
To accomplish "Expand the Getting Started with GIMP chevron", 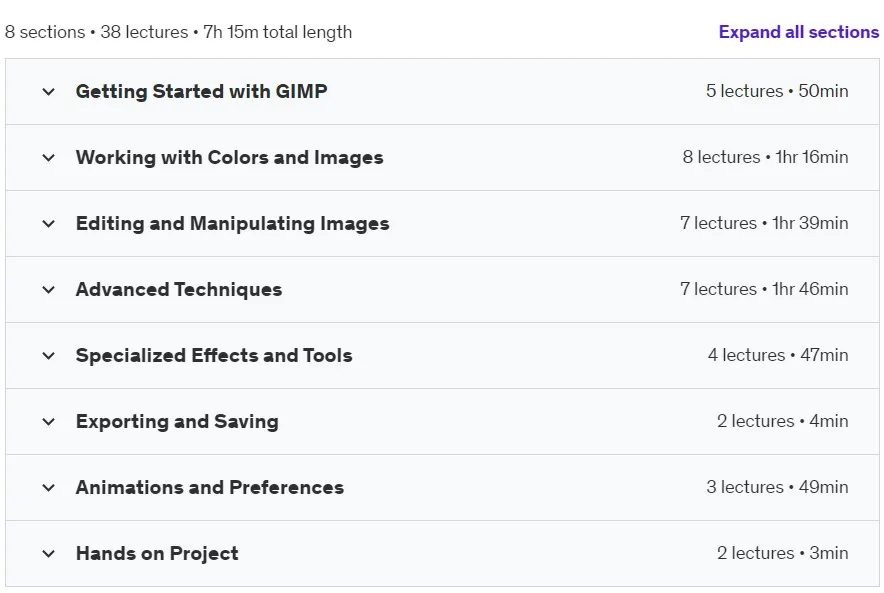I will [48, 91].
